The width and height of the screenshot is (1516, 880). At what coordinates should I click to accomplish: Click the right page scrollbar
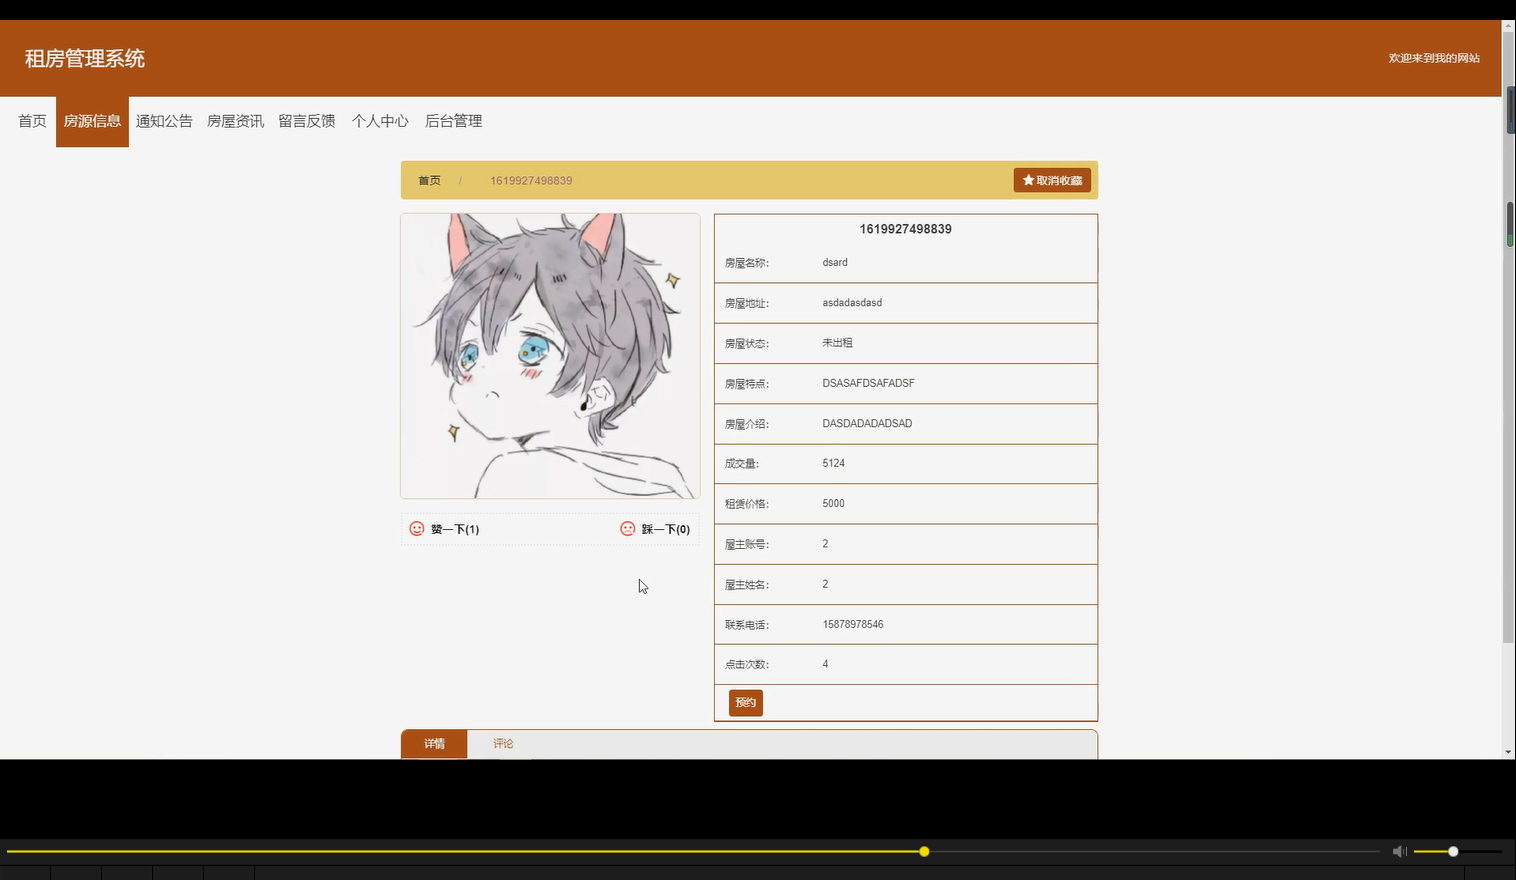1509,220
